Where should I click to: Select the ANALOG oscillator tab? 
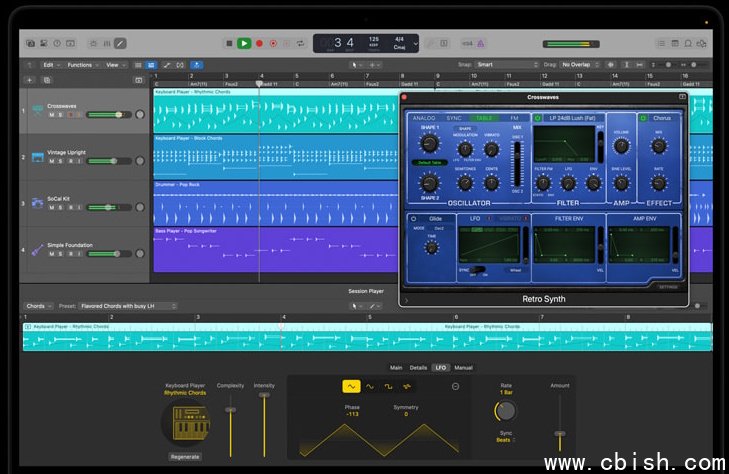424,118
